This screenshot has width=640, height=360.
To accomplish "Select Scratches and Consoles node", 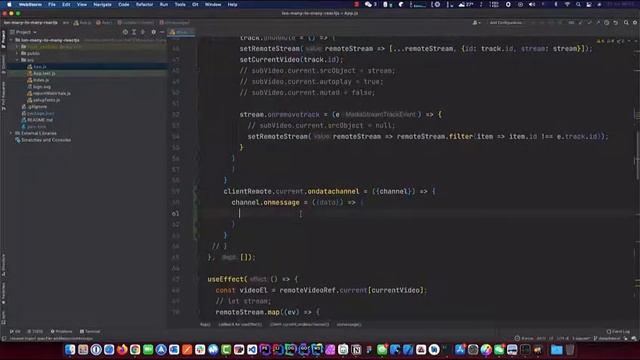I will 46,140.
